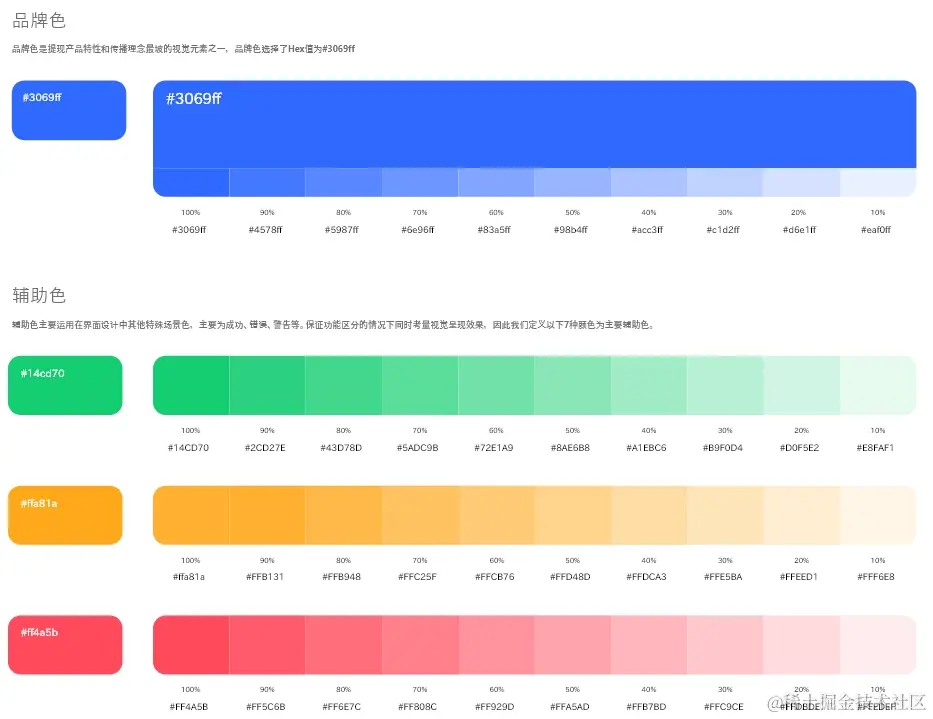Select the red 20% shade swatch
The image size is (933, 719).
pos(801,645)
